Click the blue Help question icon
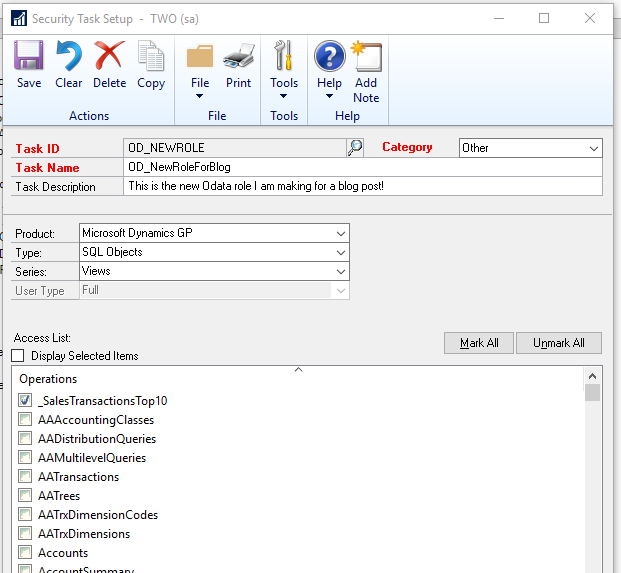The height and width of the screenshot is (573, 621). [x=329, y=57]
